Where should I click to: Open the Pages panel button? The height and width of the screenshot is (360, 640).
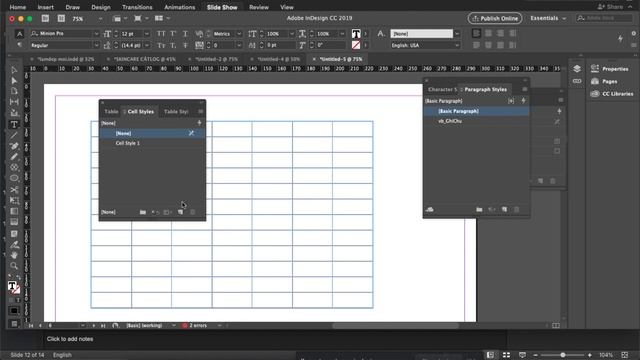(604, 81)
